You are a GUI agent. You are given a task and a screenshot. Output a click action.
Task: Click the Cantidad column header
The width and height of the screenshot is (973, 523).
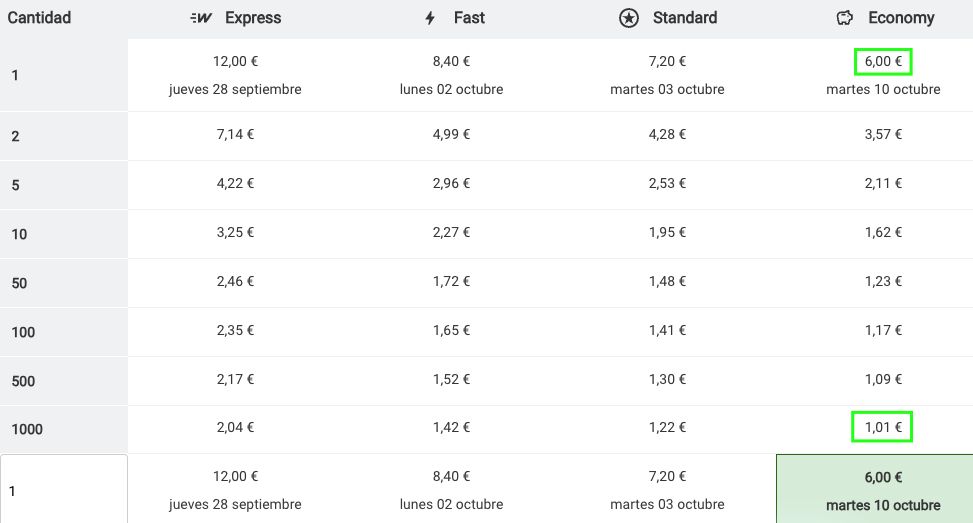click(x=39, y=18)
